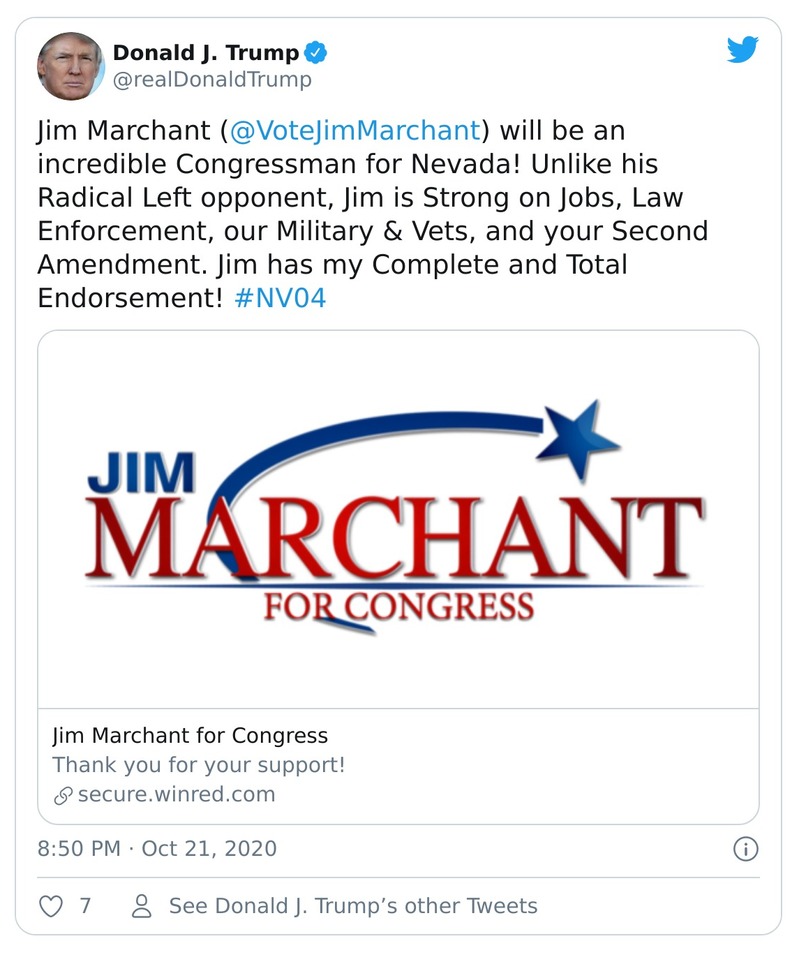Open the secure.winred.com link
799x955 pixels.
(176, 795)
